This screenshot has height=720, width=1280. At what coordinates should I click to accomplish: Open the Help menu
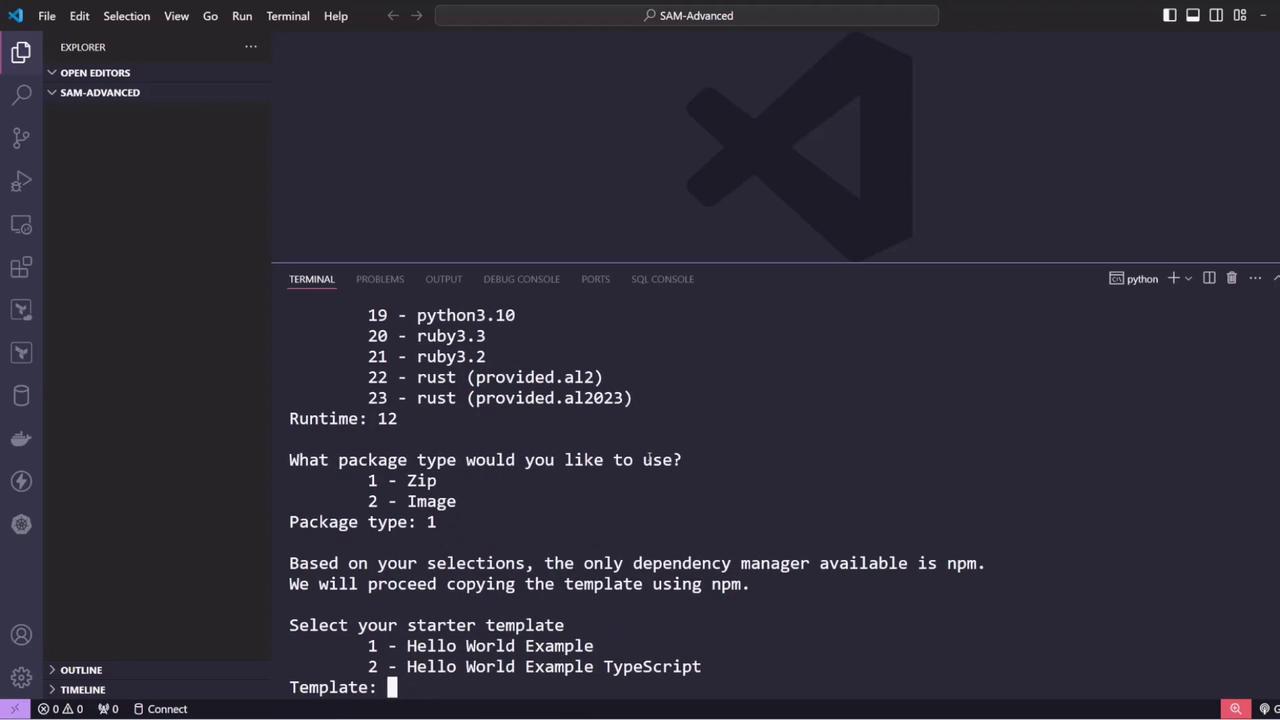336,16
